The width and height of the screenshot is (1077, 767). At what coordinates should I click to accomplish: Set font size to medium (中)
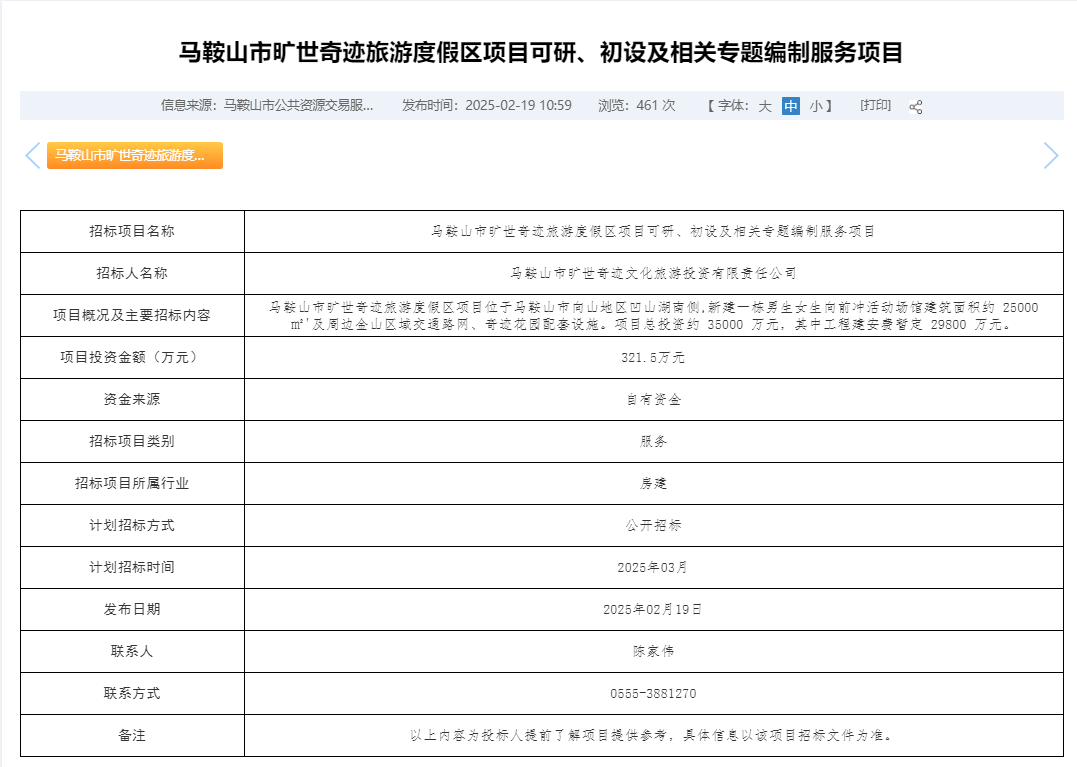click(x=791, y=106)
